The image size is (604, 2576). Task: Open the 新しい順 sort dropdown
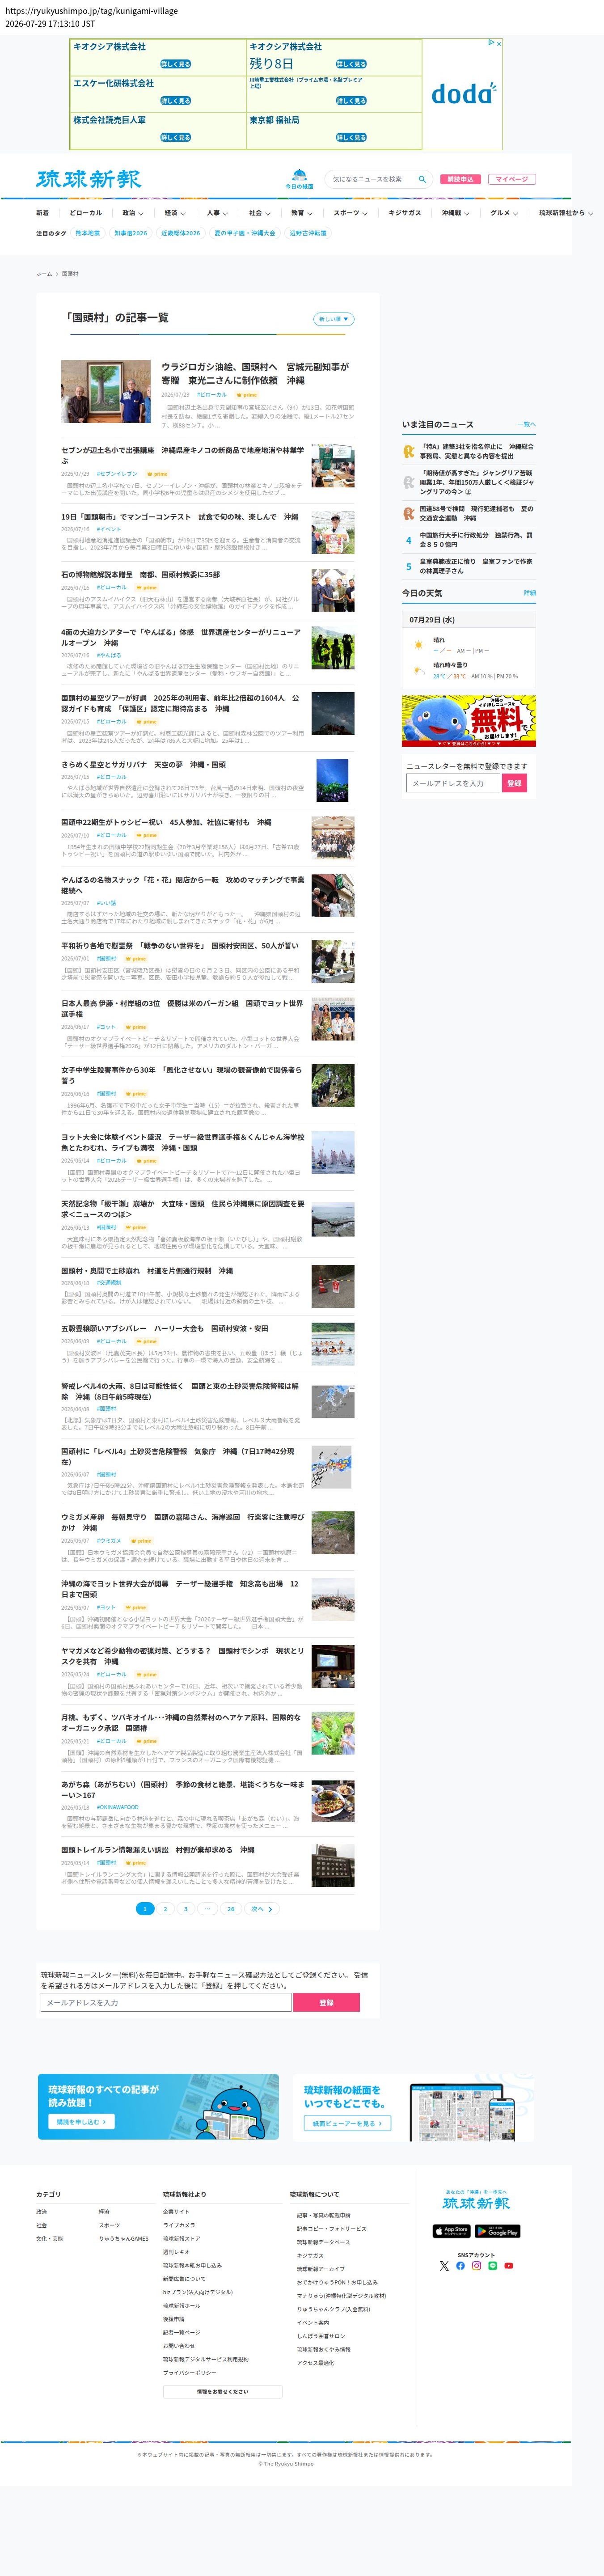pyautogui.click(x=334, y=319)
